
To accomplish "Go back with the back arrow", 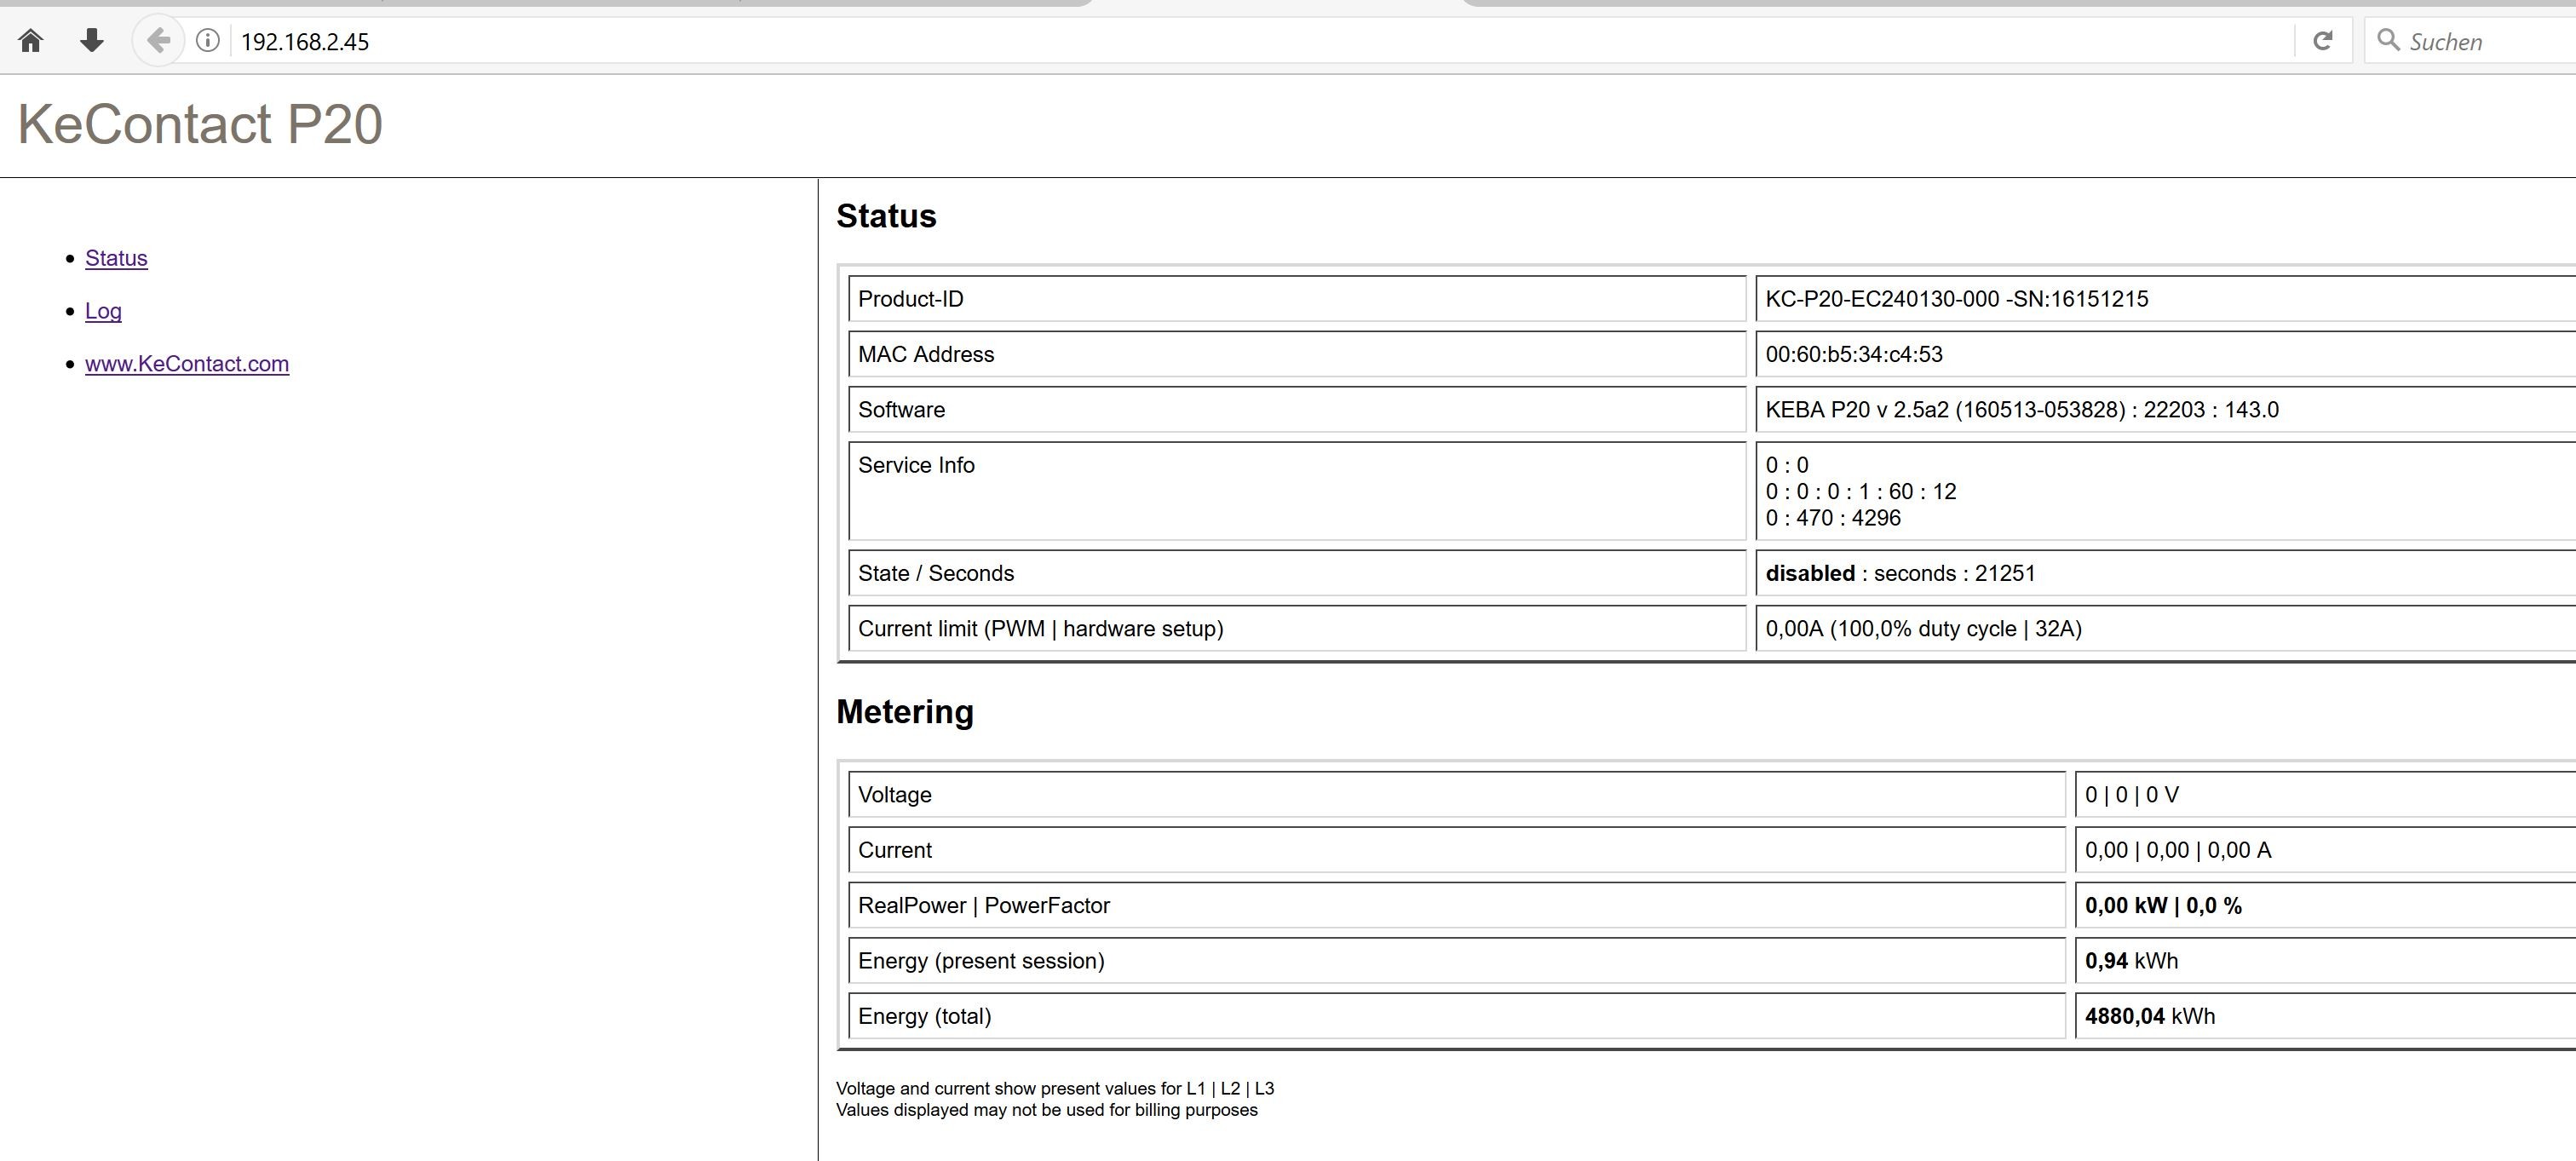I will (158, 41).
